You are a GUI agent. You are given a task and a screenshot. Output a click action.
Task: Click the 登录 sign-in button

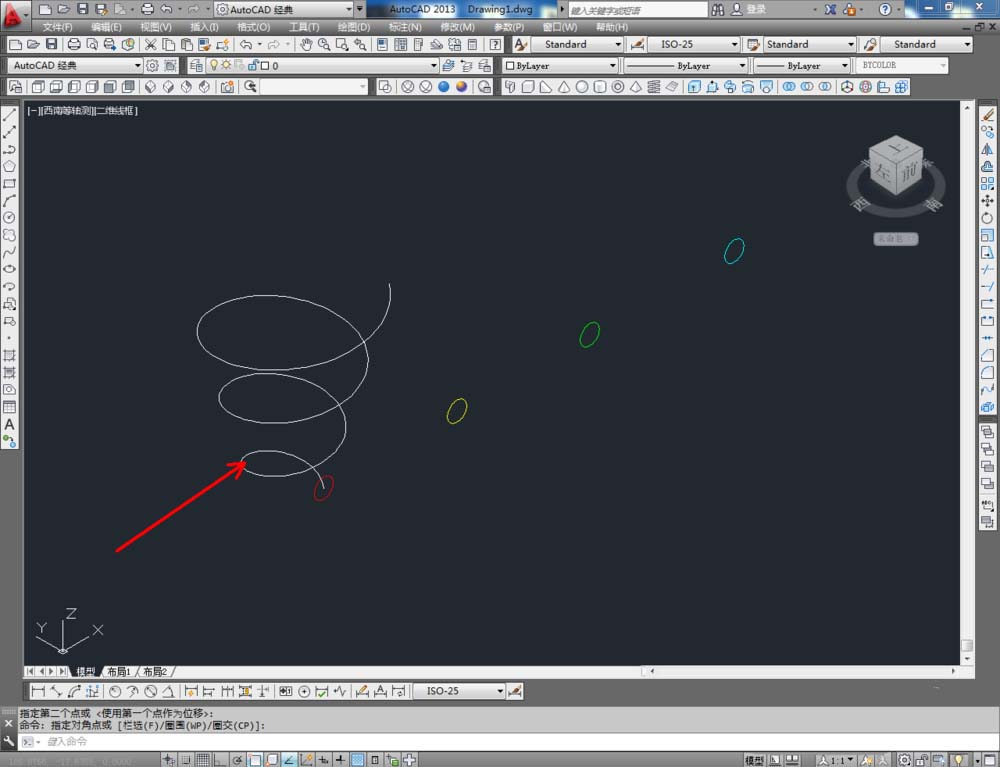pyautogui.click(x=756, y=10)
